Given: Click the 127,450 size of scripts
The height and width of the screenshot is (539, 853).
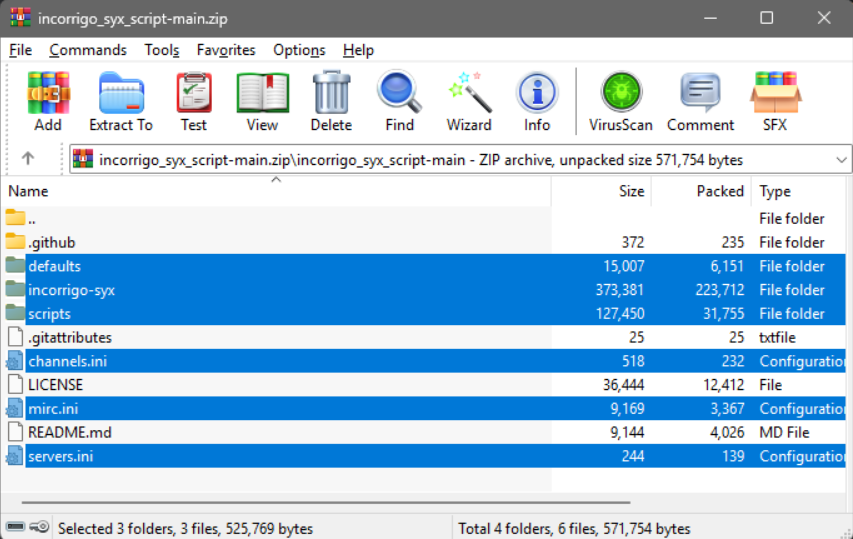Looking at the screenshot, I should (x=620, y=313).
